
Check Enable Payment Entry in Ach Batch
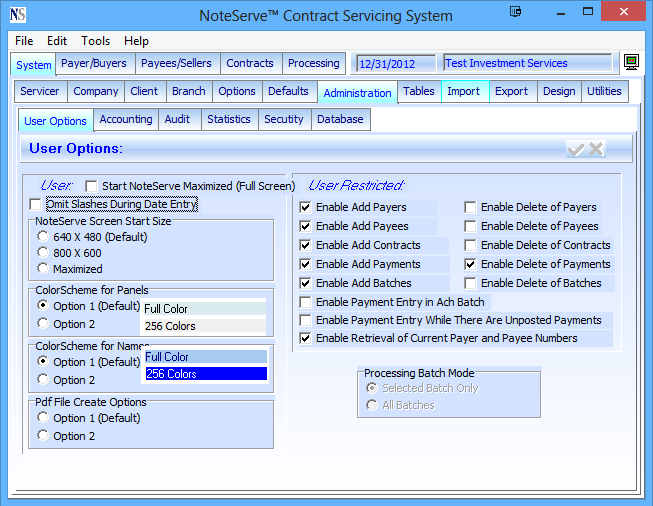(x=306, y=302)
